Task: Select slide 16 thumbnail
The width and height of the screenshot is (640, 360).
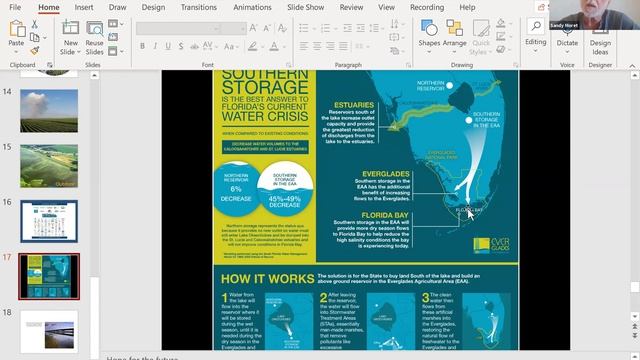Action: [49, 221]
